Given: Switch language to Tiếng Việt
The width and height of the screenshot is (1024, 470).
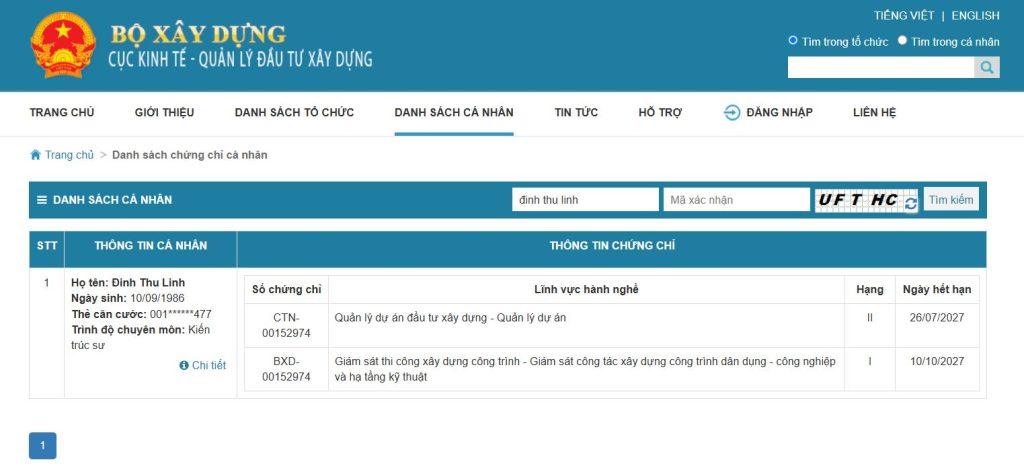Looking at the screenshot, I should click(x=904, y=16).
